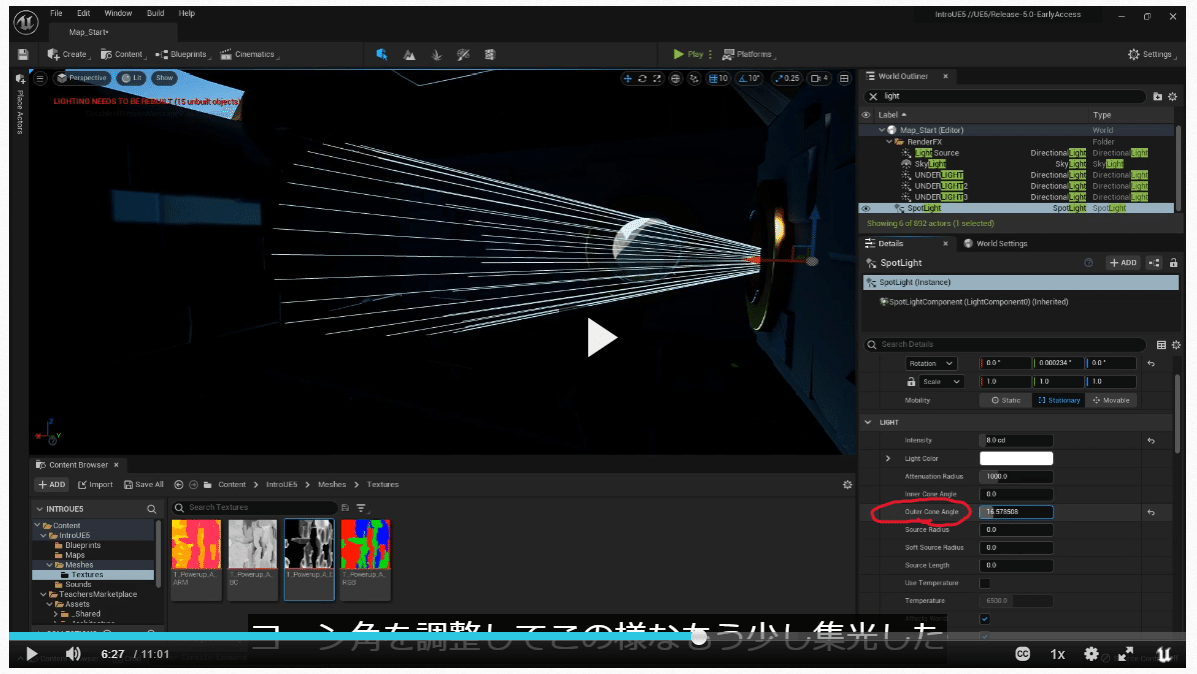Reset Rotation to default arrow
This screenshot has height=674, width=1197.
click(x=1151, y=363)
